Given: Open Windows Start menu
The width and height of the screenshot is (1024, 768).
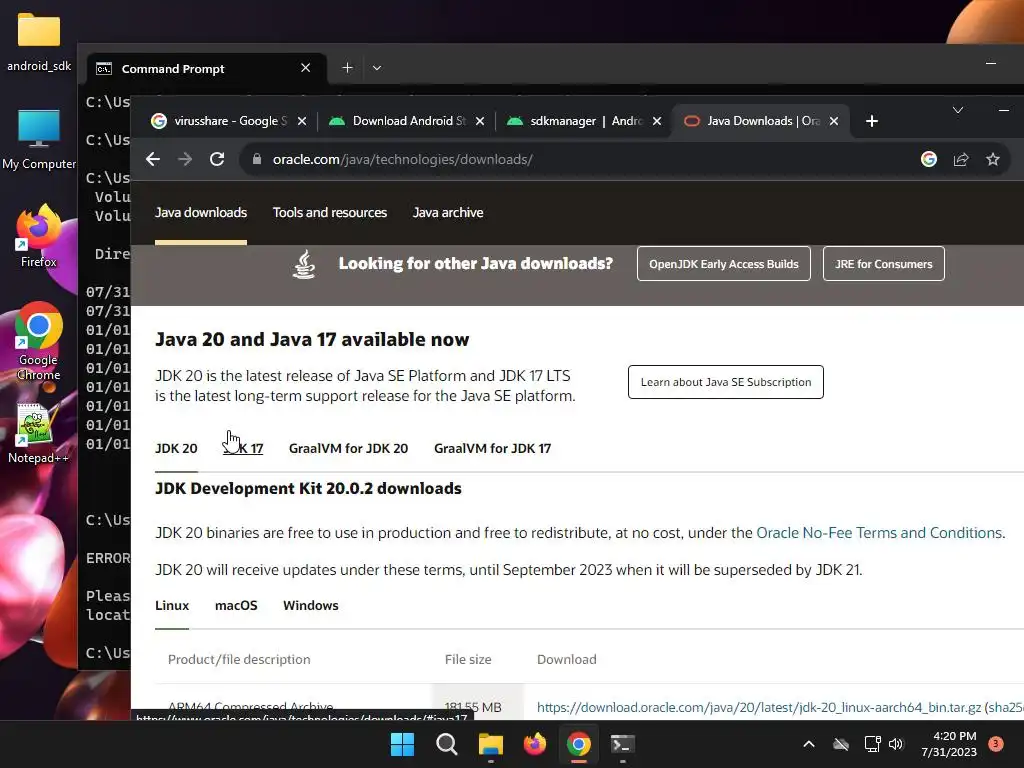Looking at the screenshot, I should click(x=402, y=744).
